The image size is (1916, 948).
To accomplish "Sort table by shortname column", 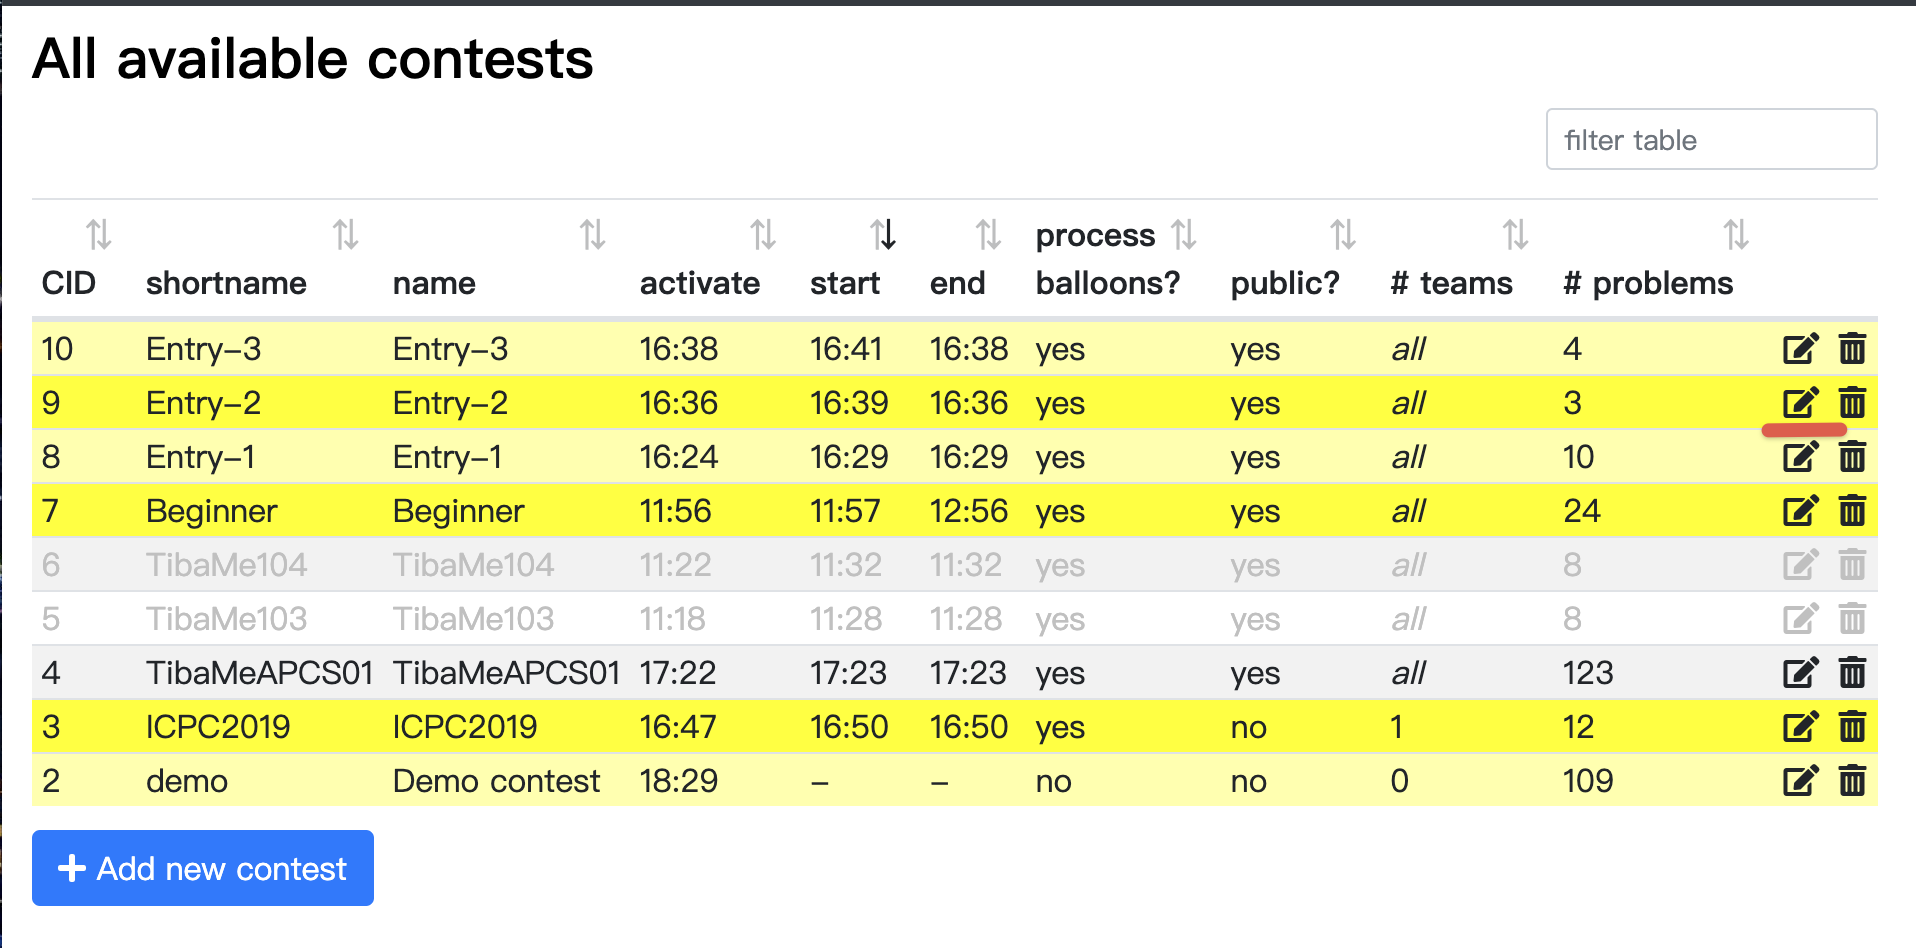I will [345, 235].
